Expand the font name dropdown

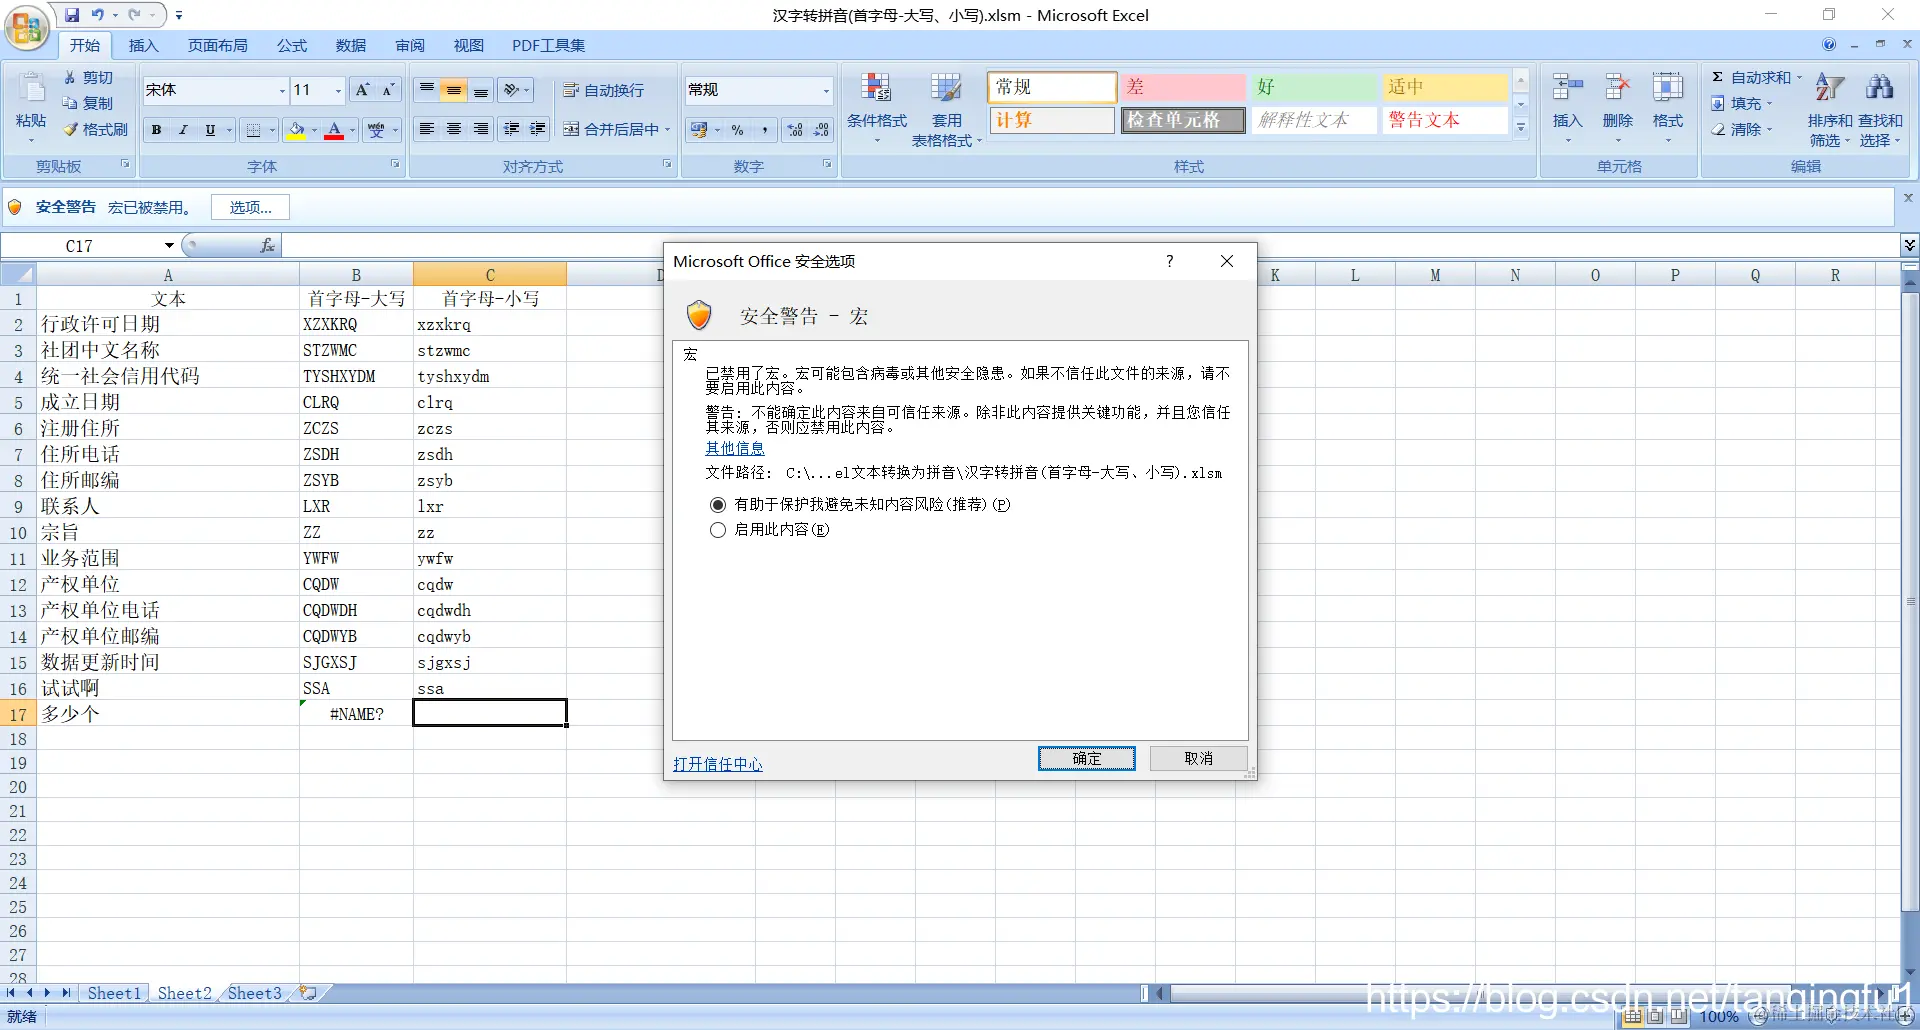coord(281,90)
